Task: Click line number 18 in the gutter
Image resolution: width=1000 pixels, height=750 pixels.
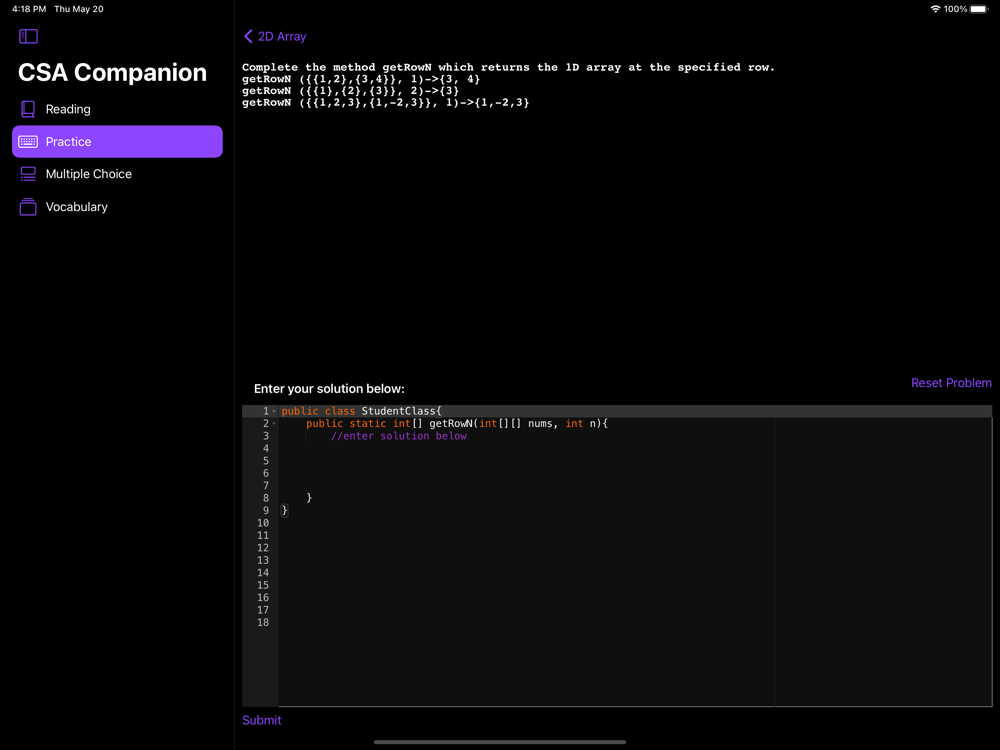Action: pos(263,622)
